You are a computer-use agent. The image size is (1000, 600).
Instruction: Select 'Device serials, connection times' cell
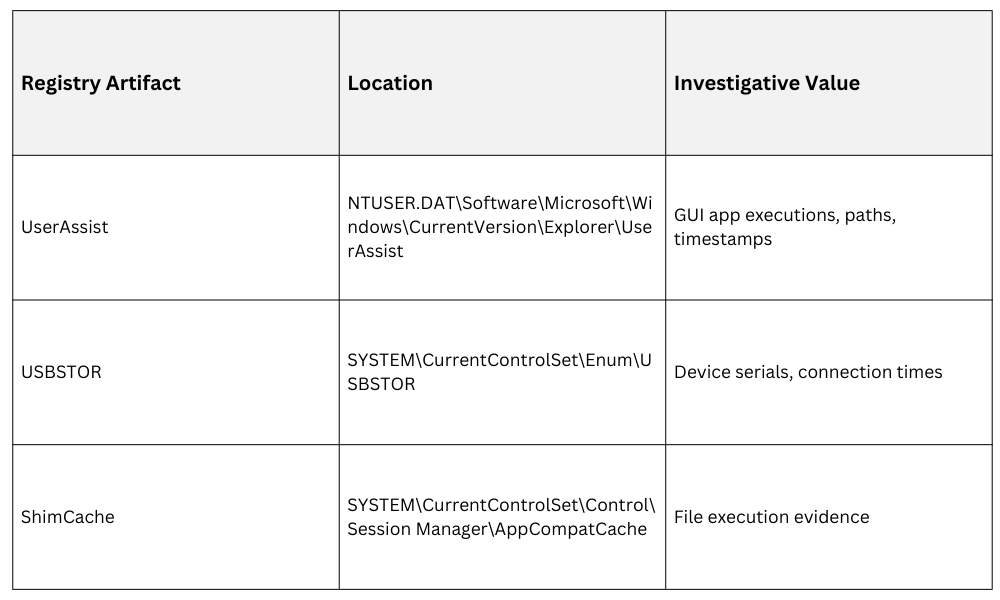coord(808,372)
